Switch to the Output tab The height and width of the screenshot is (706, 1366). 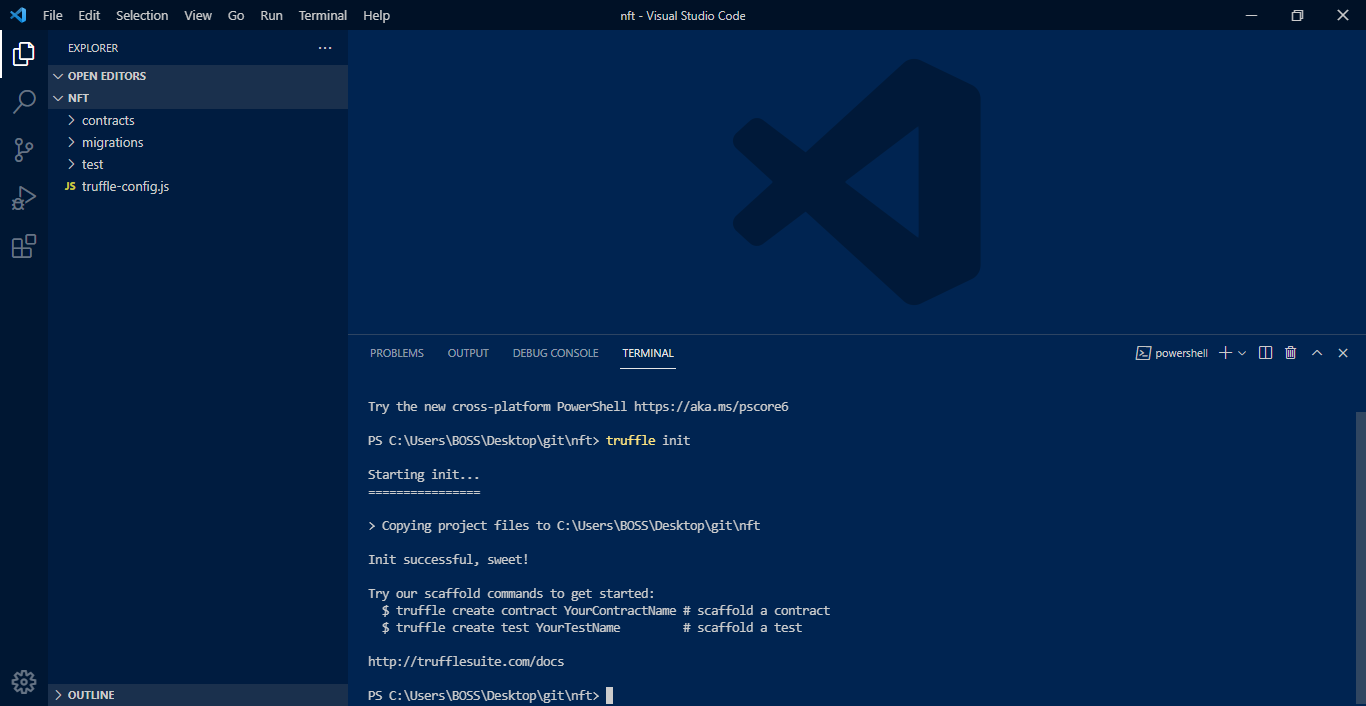click(468, 353)
